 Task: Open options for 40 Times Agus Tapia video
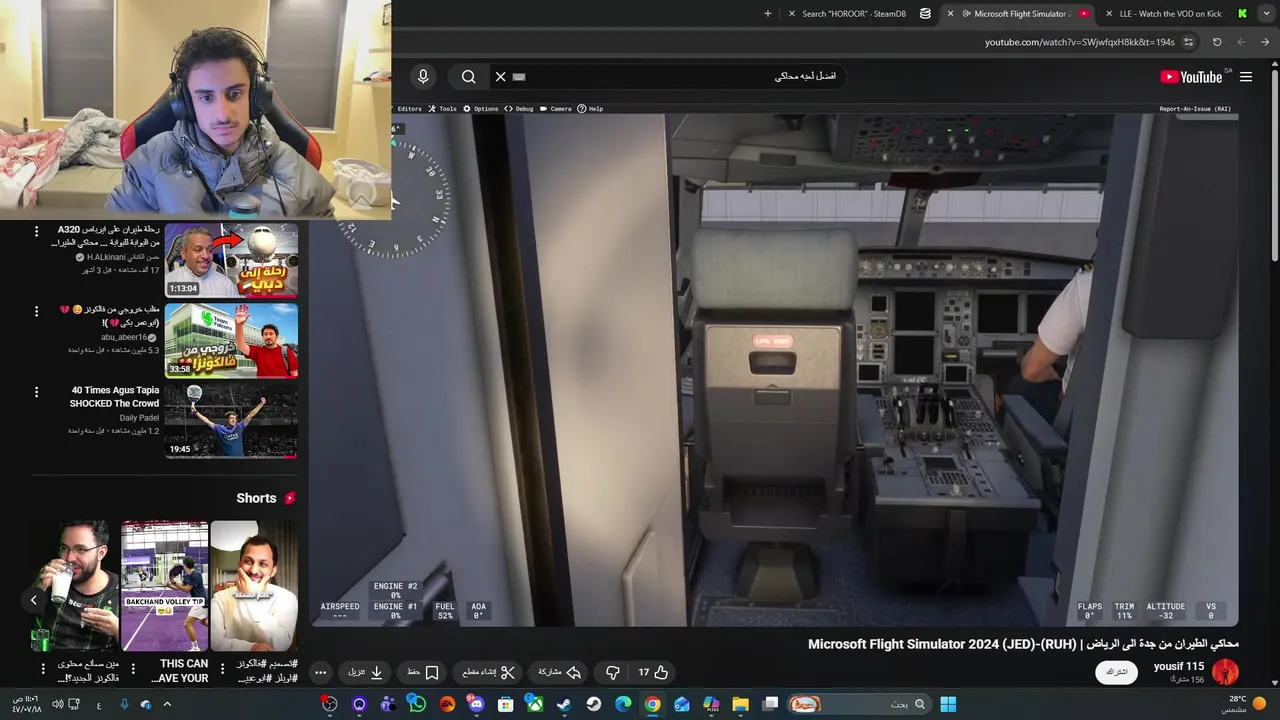click(x=36, y=392)
